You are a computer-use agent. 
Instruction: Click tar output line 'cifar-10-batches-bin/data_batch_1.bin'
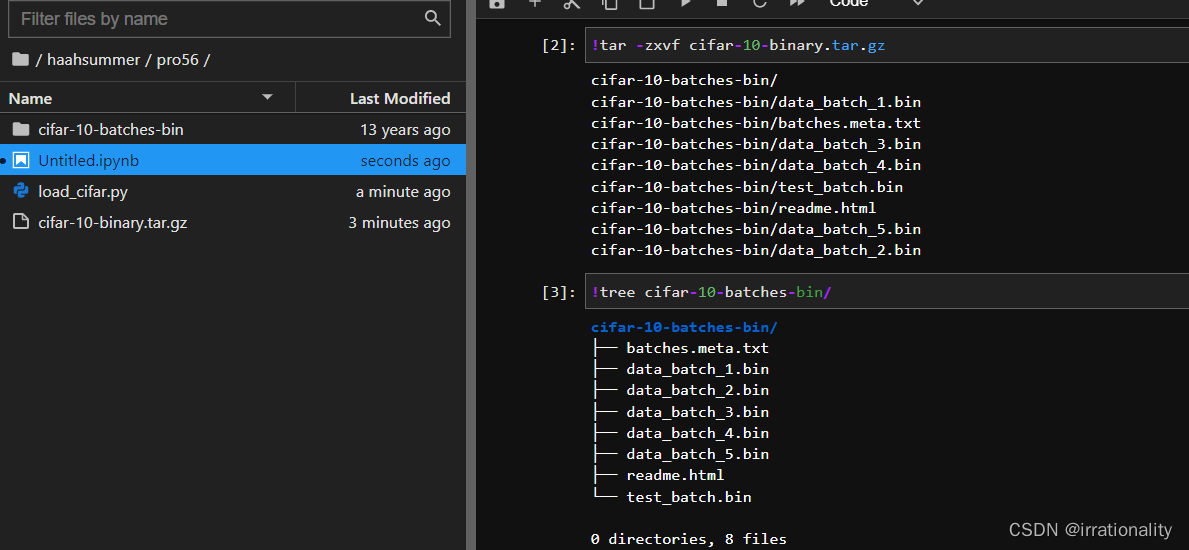(756, 102)
